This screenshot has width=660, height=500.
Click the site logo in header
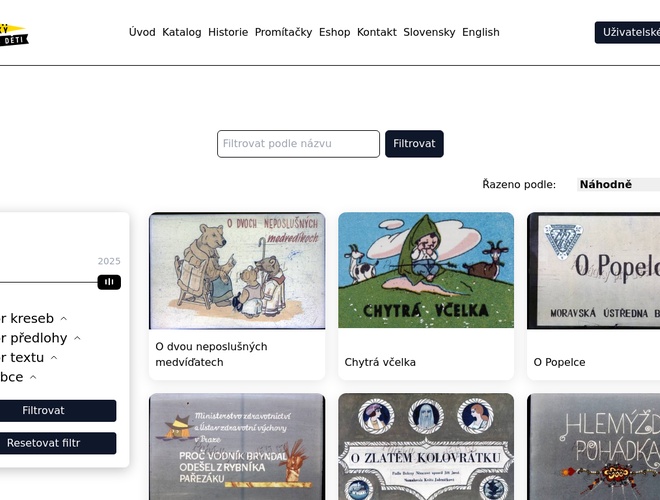click(13, 35)
